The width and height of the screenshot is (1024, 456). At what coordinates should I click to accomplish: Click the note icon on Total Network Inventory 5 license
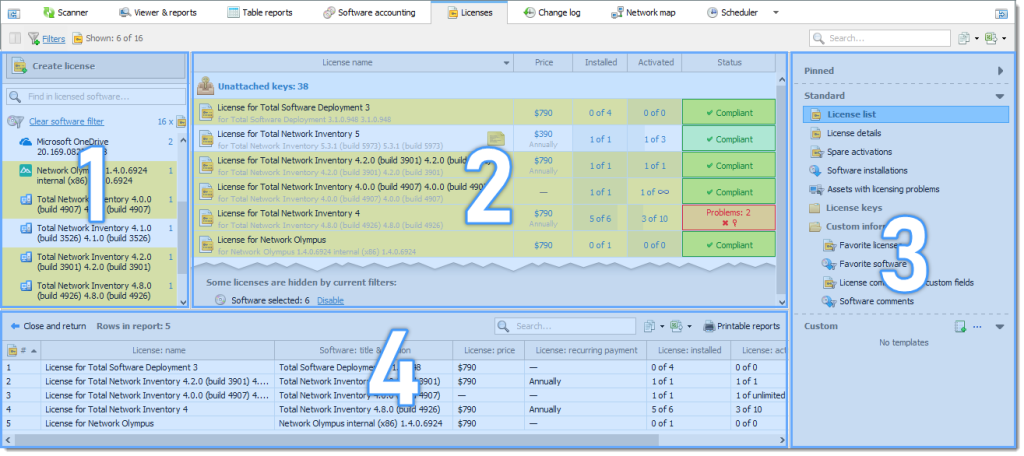pyautogui.click(x=496, y=138)
